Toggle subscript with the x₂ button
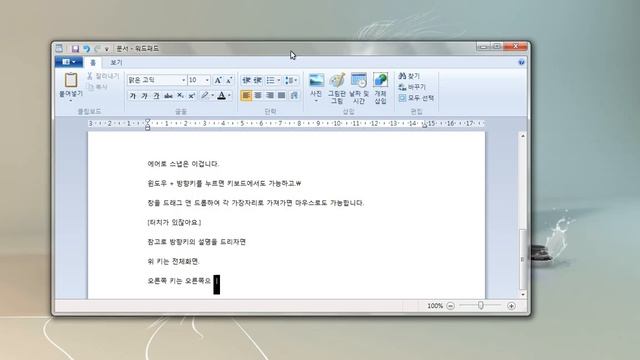 180,96
